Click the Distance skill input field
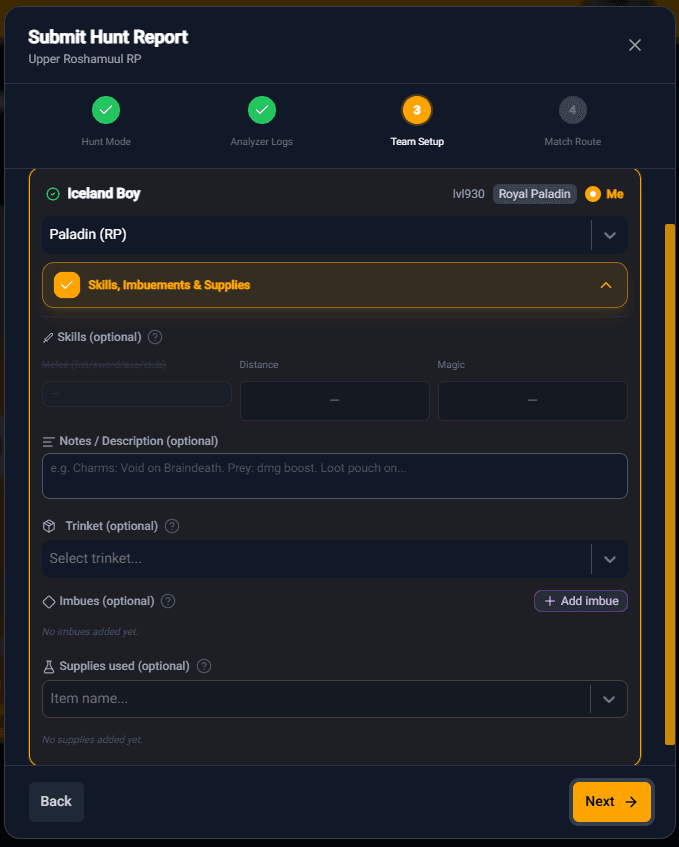The height and width of the screenshot is (847, 679). pos(335,400)
